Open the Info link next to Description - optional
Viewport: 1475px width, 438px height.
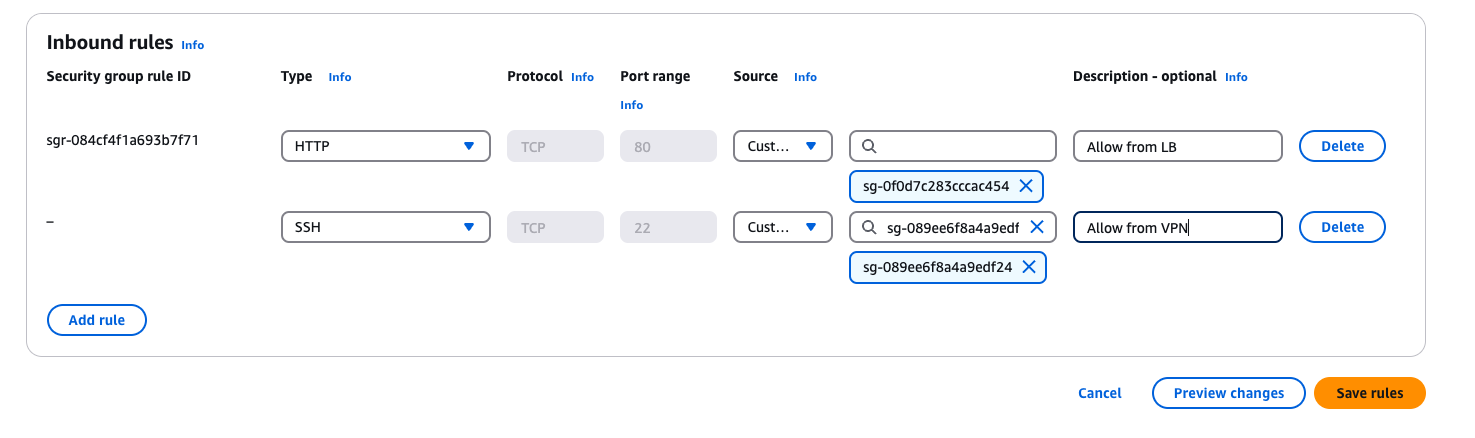click(x=1236, y=77)
